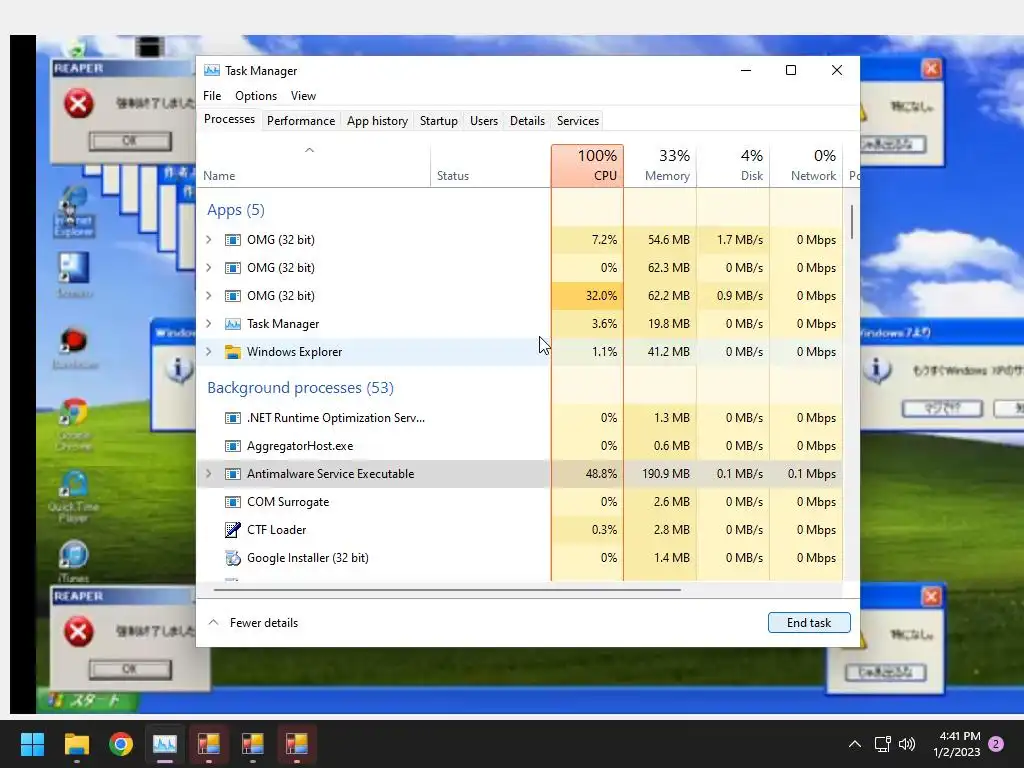
Task: Switch to the Services tab
Action: point(578,121)
